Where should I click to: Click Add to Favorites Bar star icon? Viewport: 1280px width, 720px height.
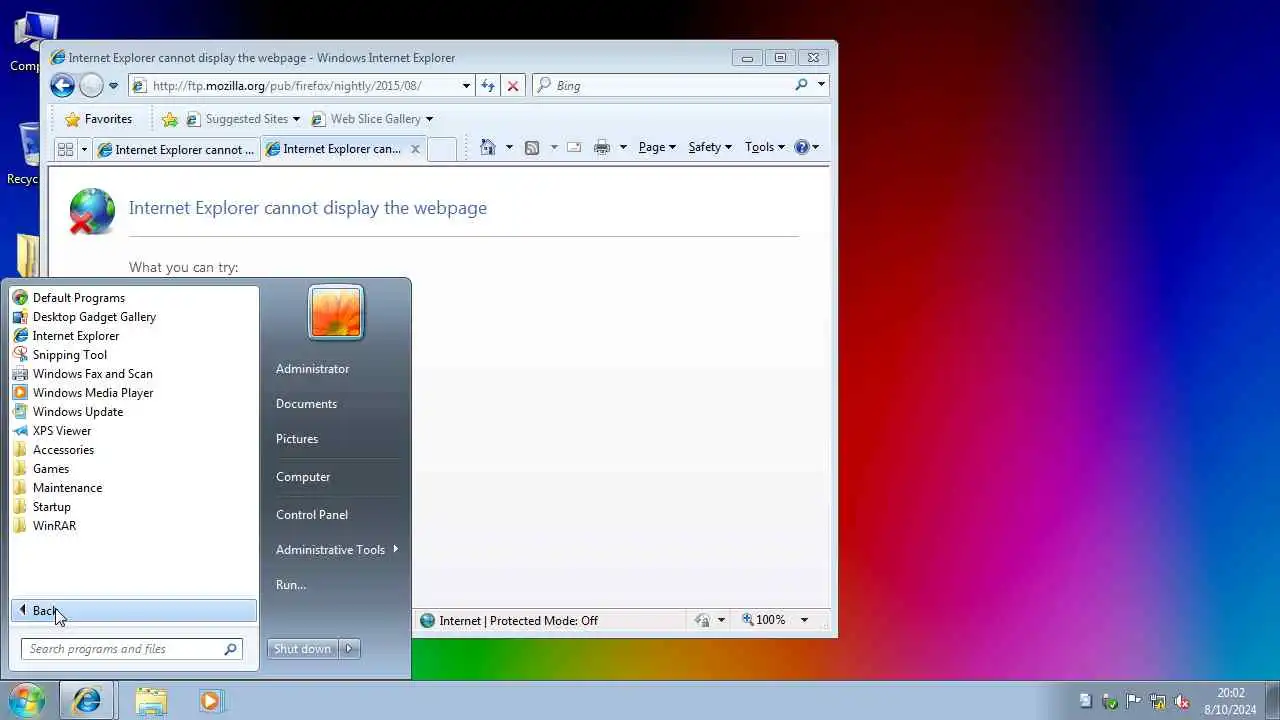click(x=170, y=119)
